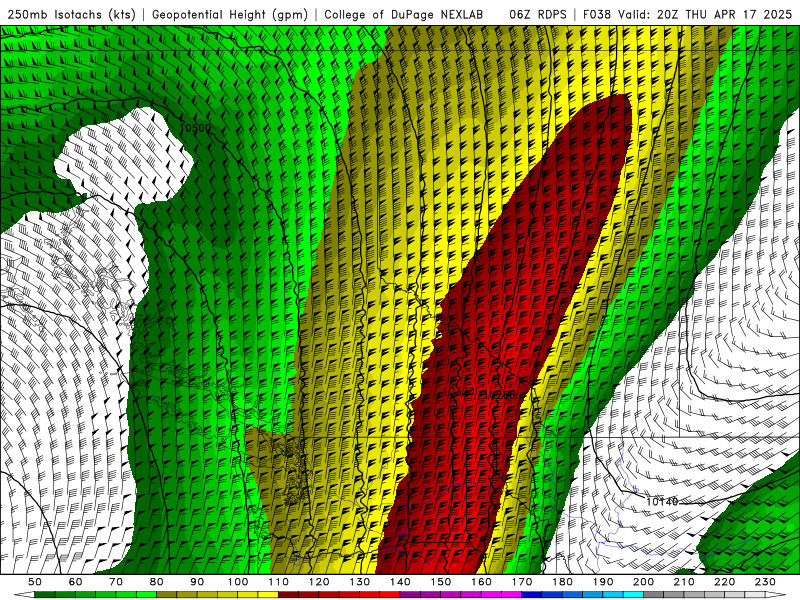
Task: Click the 150 value on the color scale
Action: tap(441, 582)
